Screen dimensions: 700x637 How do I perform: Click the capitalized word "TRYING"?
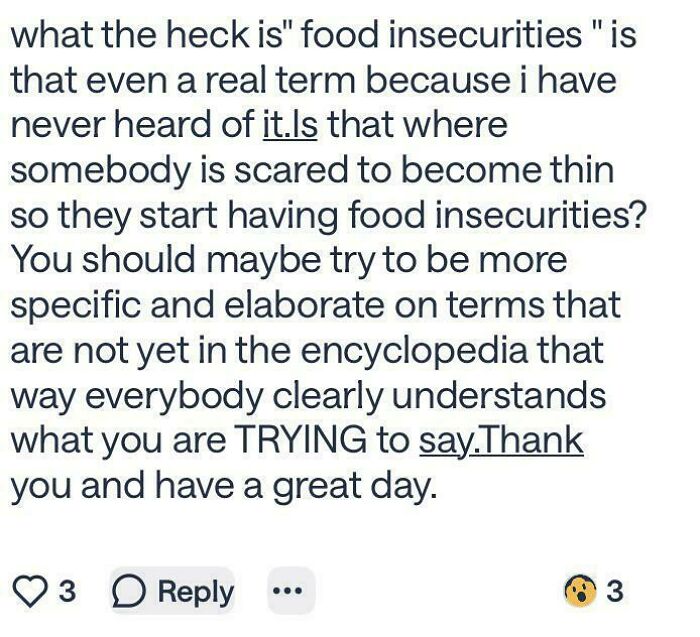click(x=322, y=440)
